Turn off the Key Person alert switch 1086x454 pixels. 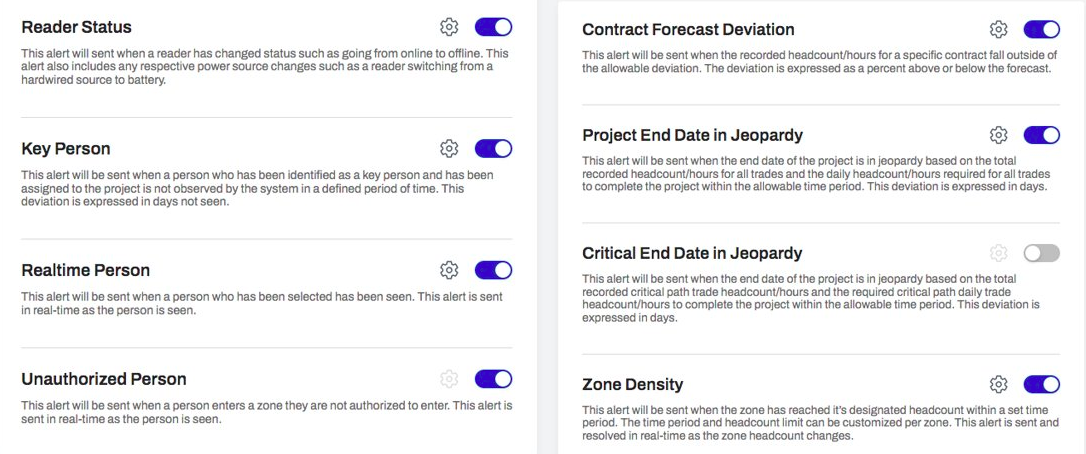click(x=493, y=148)
